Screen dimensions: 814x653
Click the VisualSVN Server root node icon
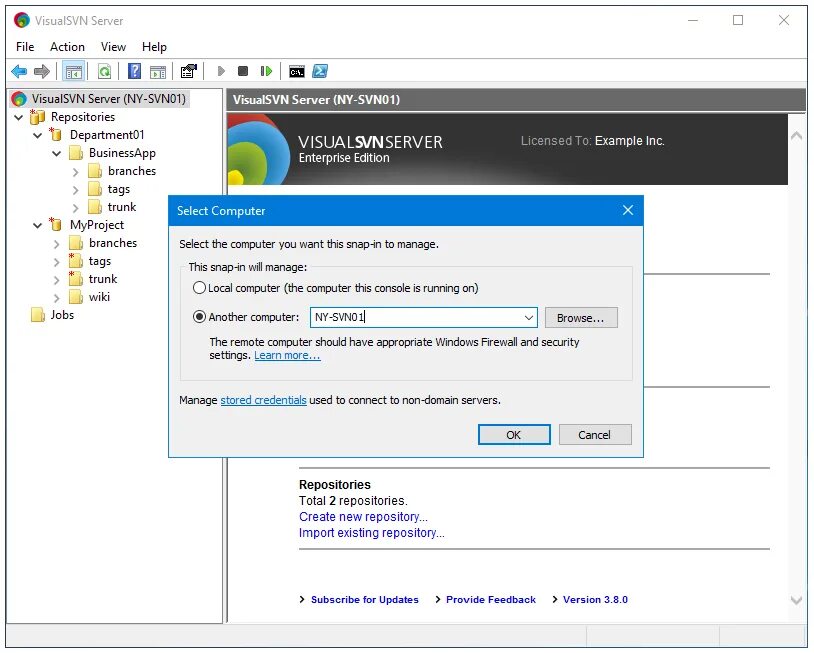point(19,99)
